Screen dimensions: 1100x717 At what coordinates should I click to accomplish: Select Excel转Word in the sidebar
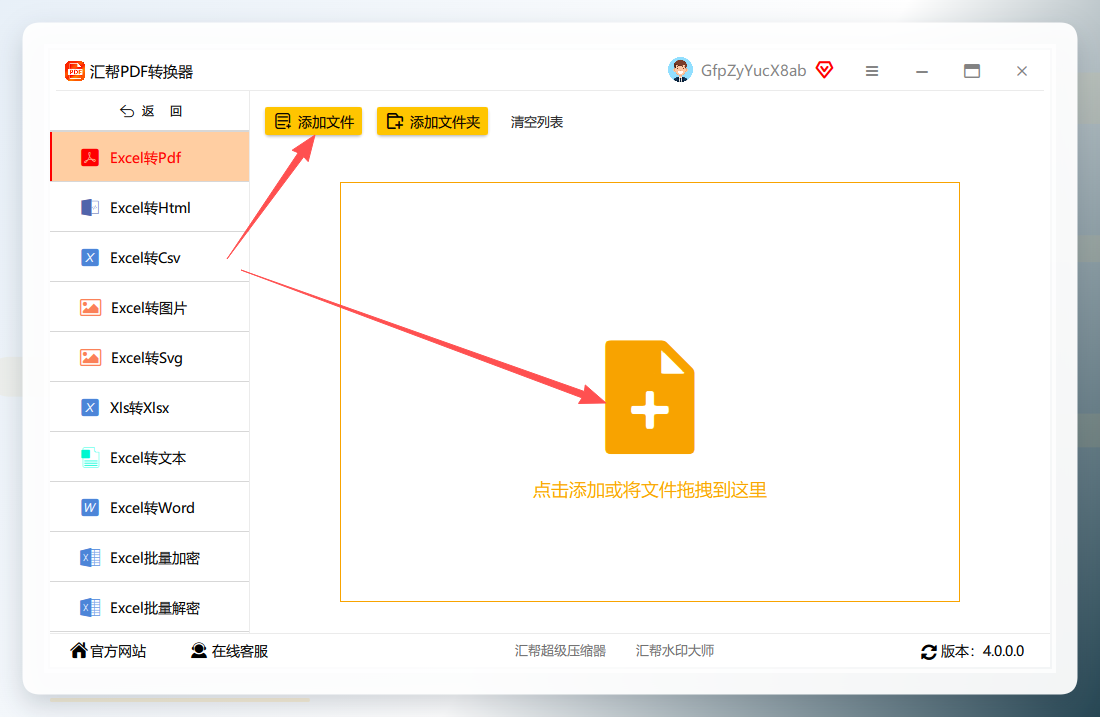pos(149,507)
